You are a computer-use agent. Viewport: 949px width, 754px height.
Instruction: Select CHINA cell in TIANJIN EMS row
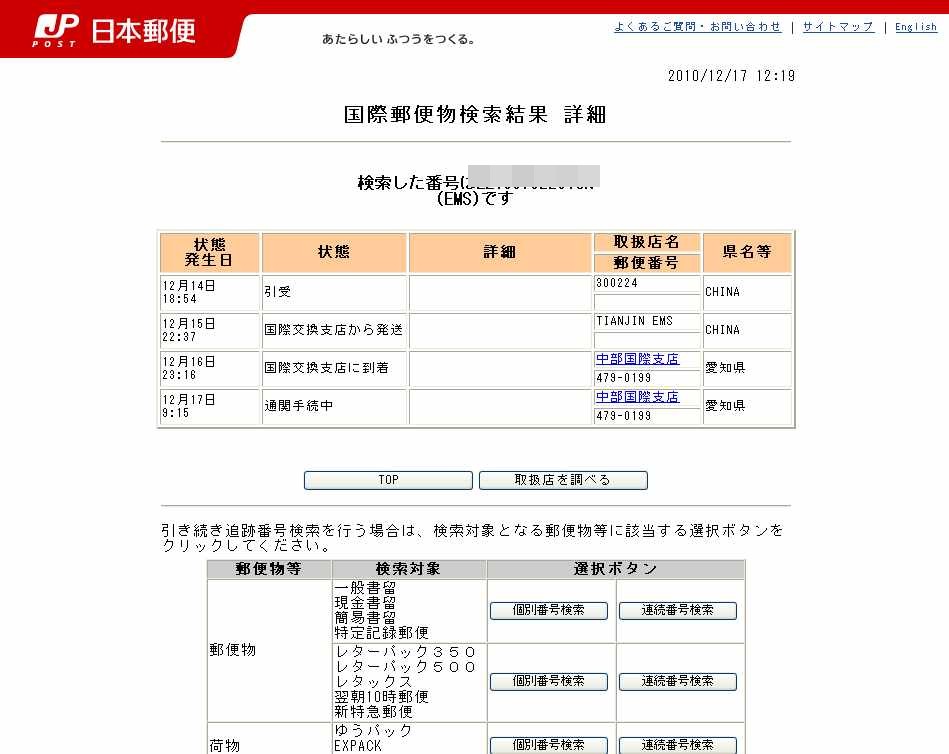coord(747,330)
